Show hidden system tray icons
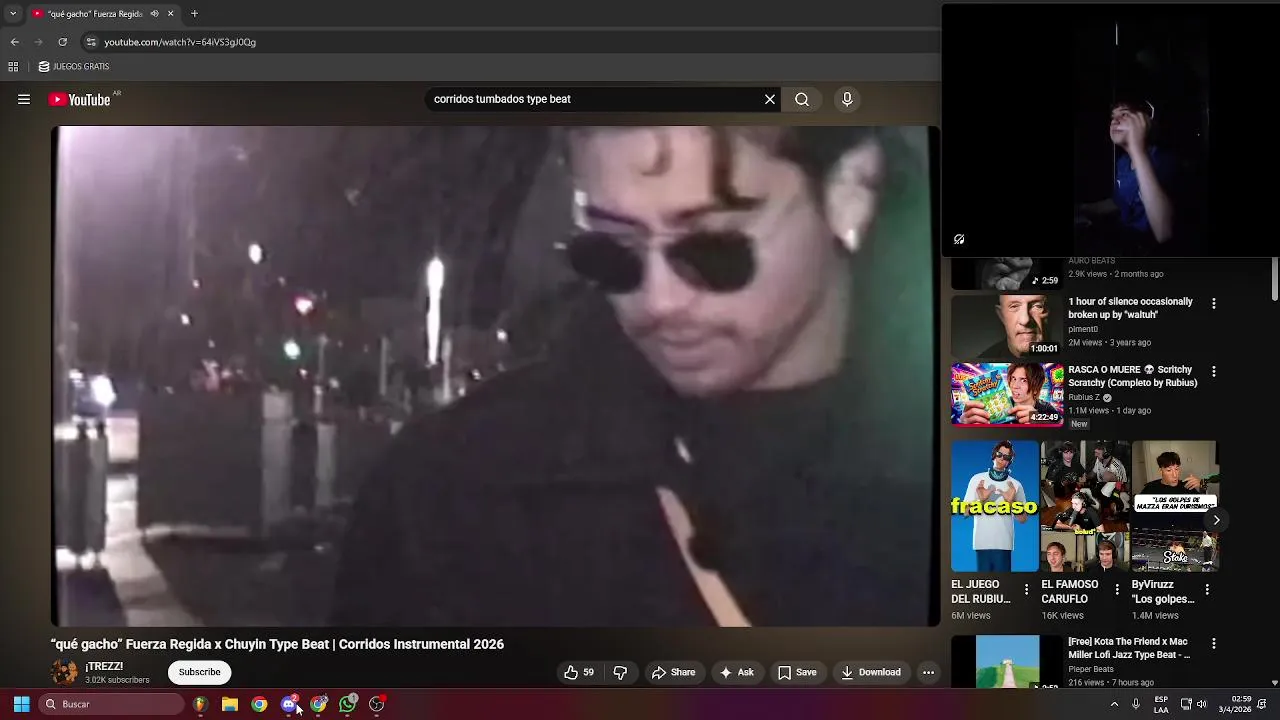 [x=1114, y=704]
